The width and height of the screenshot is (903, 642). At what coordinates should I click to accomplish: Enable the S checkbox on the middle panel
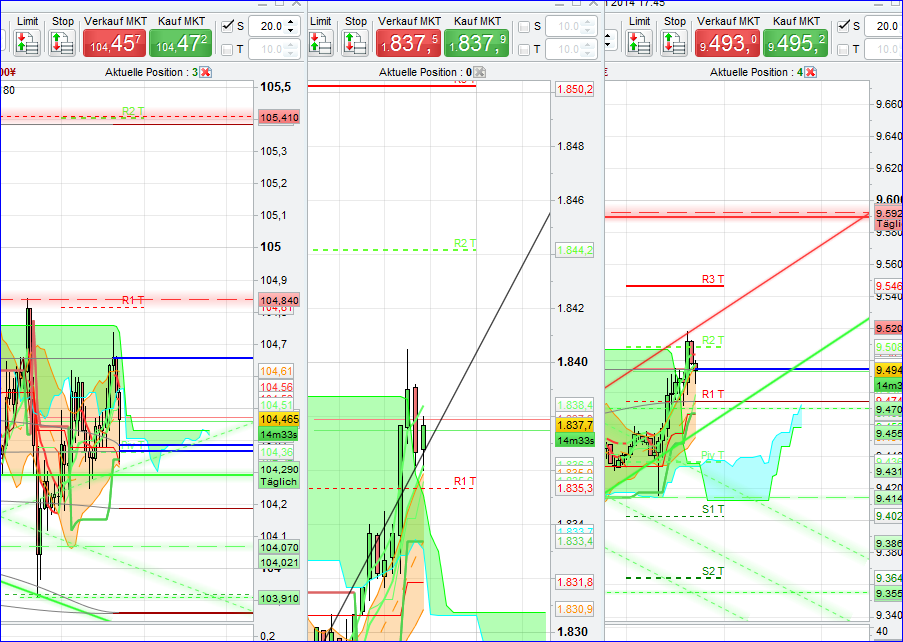(x=525, y=26)
